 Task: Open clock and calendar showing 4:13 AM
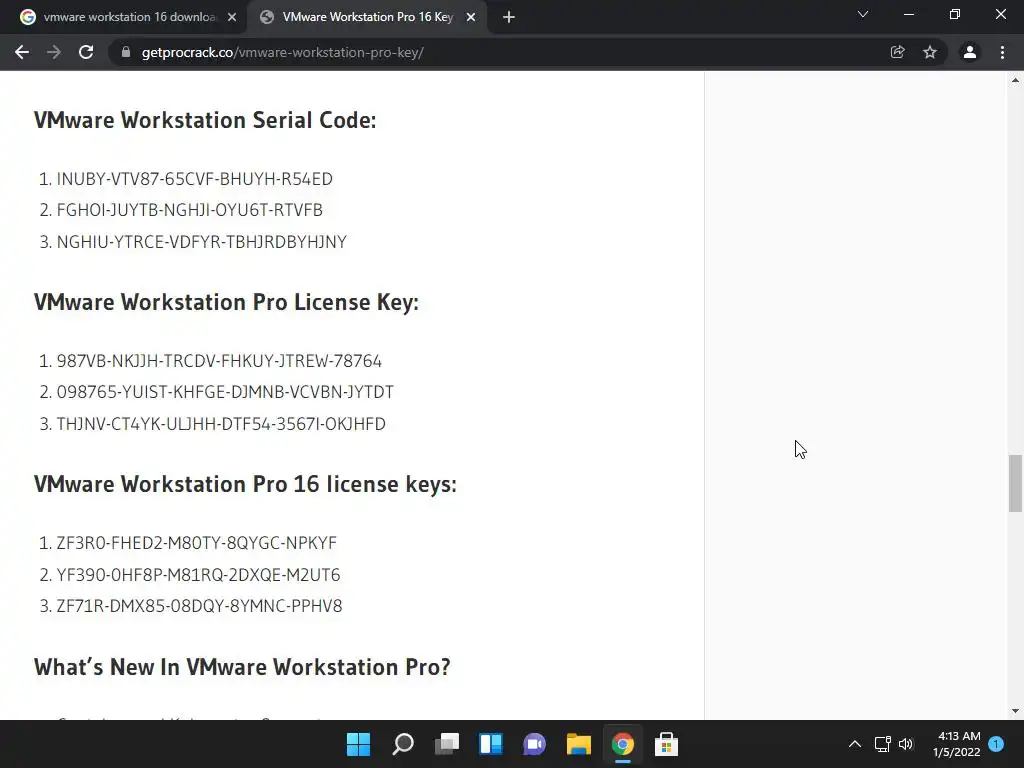point(957,744)
